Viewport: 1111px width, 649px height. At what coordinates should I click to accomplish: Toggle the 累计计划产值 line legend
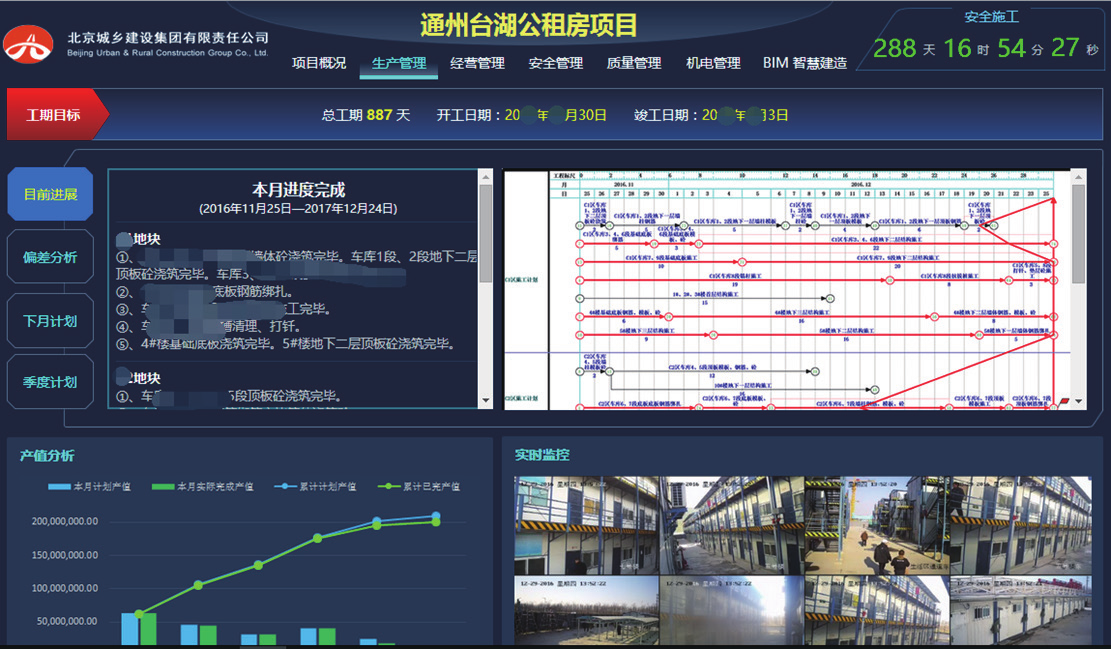313,487
